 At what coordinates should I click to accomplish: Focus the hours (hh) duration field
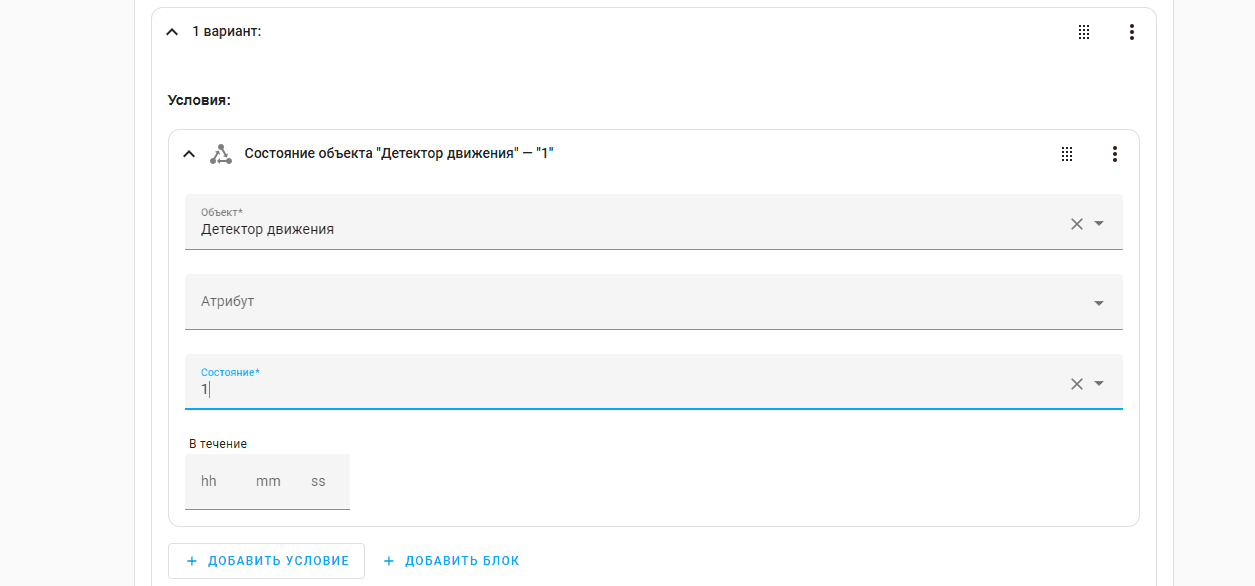tap(209, 481)
